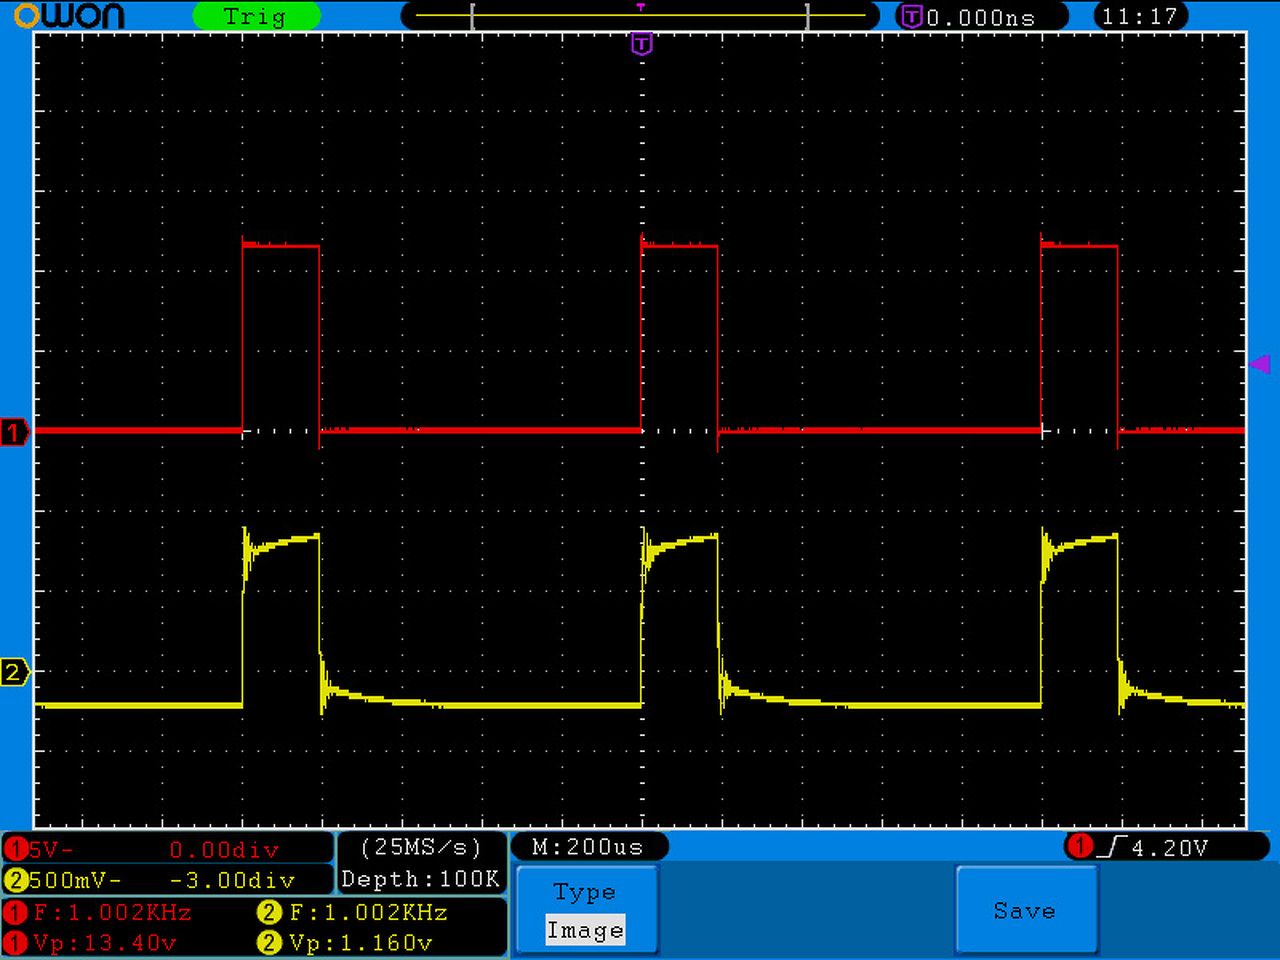
Task: Click the waveform memory position bar
Action: 640,16
